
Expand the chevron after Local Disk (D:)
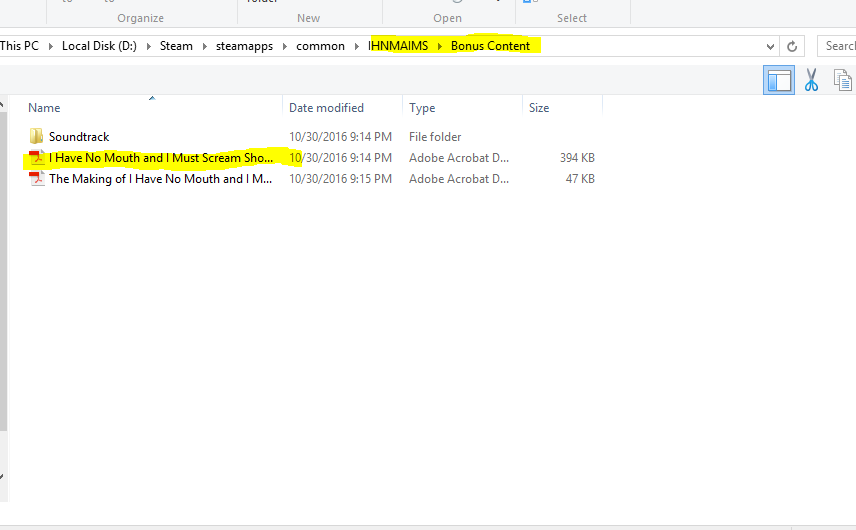click(148, 46)
